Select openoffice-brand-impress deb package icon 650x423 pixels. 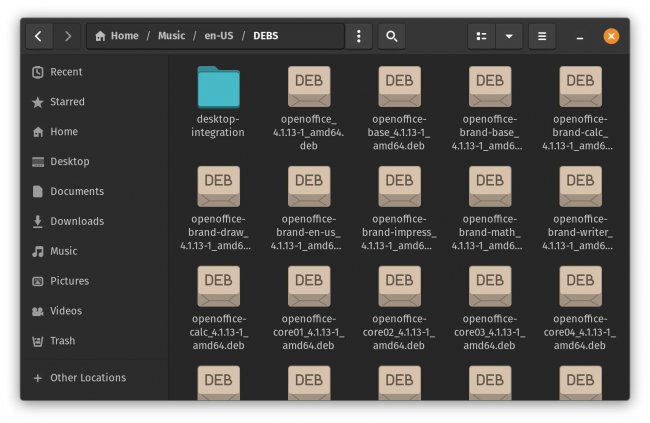pos(399,187)
